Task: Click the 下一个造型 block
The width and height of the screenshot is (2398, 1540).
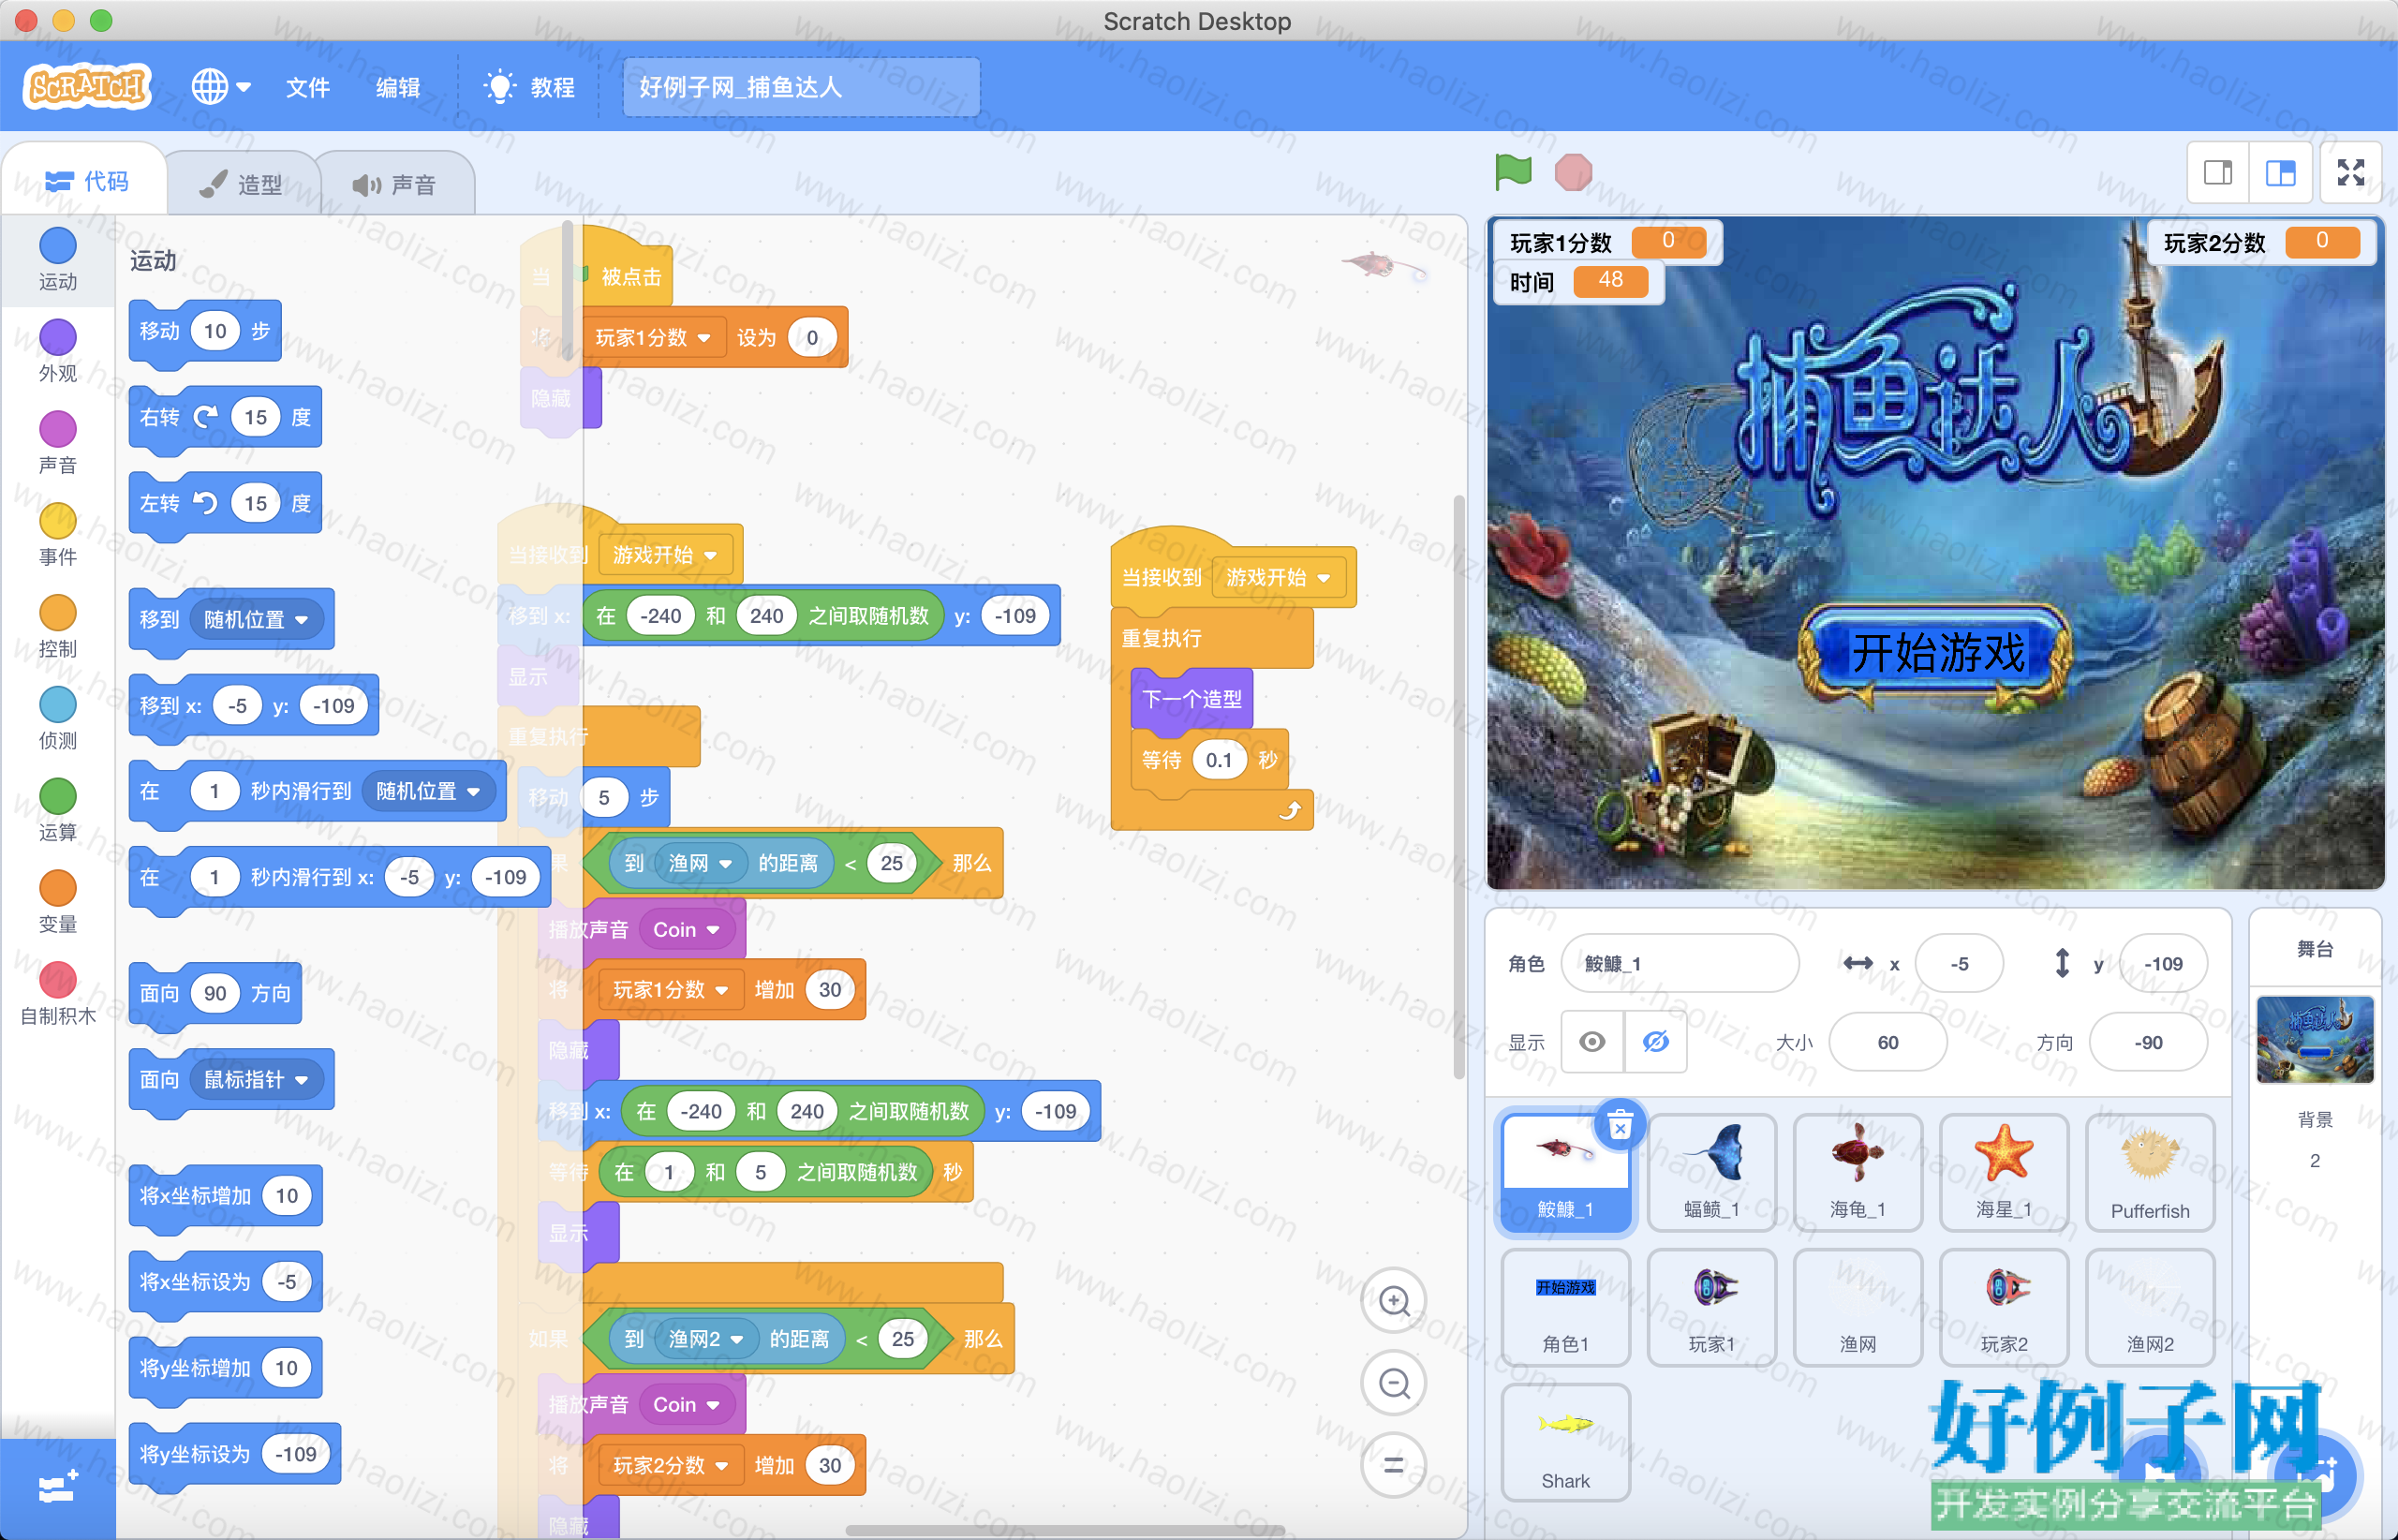Action: pyautogui.click(x=1192, y=699)
